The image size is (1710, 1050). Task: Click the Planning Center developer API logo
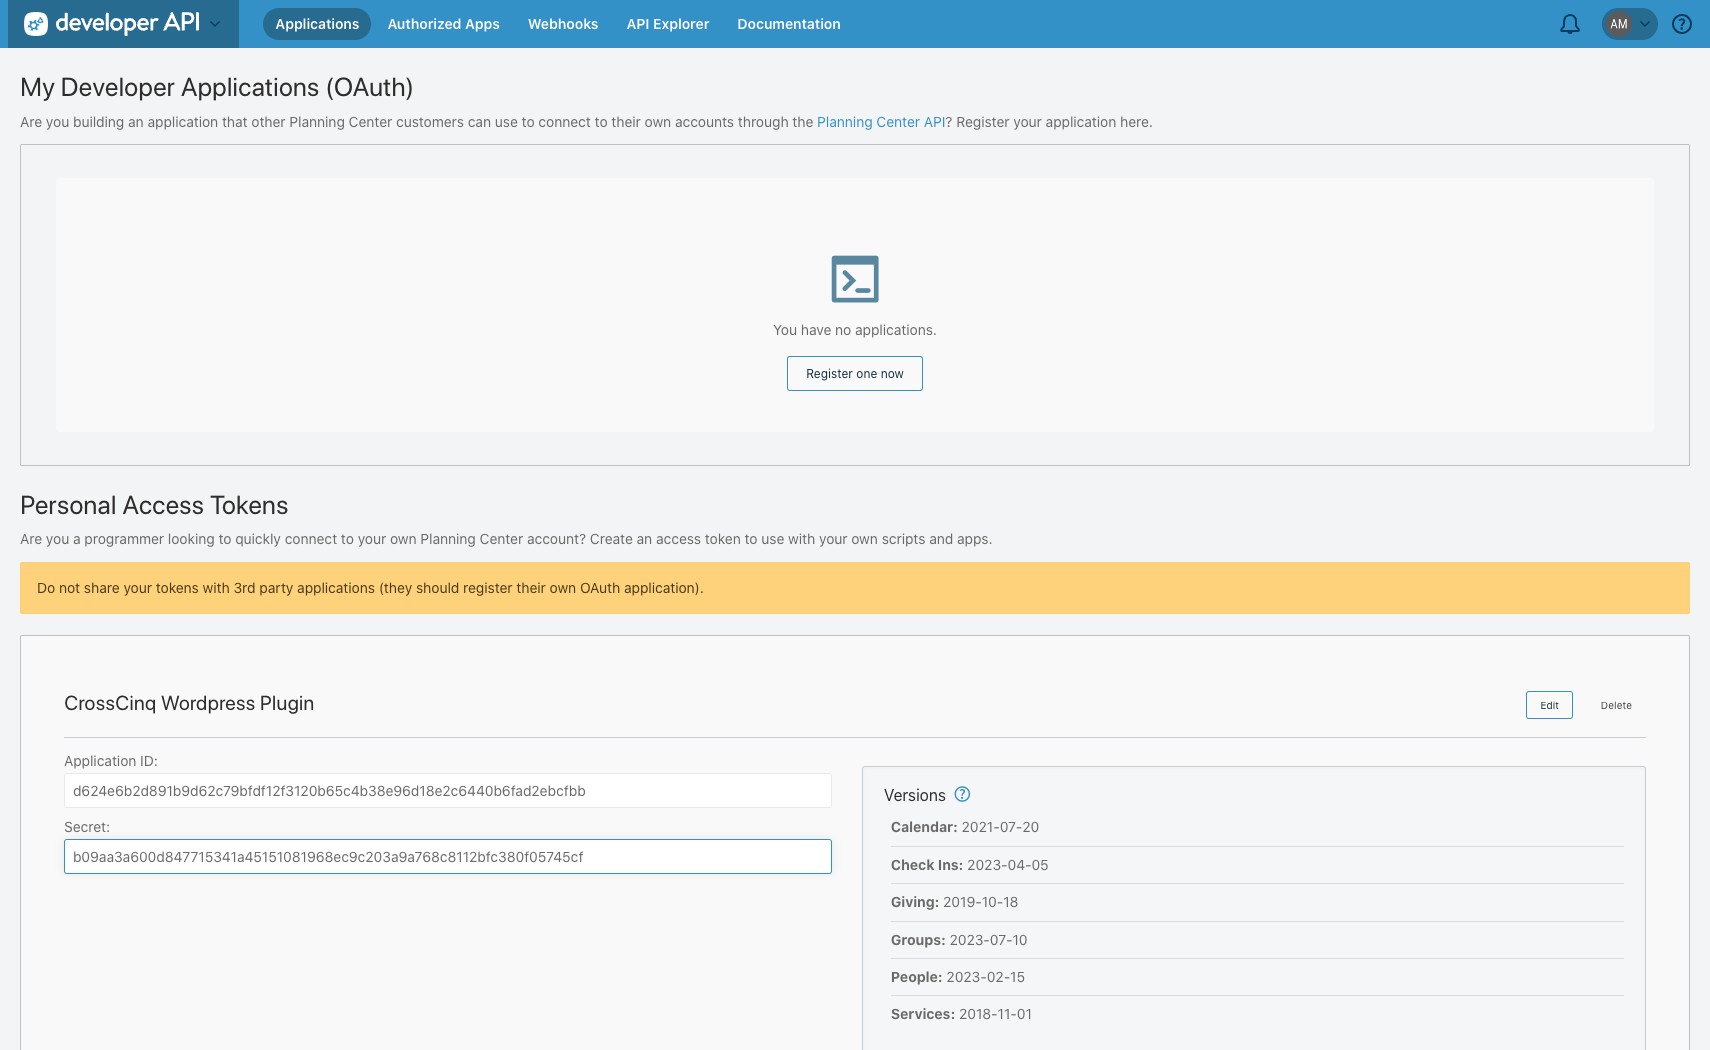[x=112, y=23]
